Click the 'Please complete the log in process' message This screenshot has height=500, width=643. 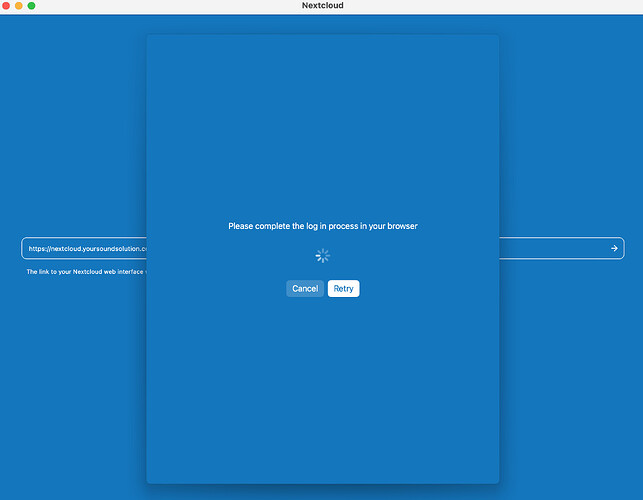pyautogui.click(x=322, y=226)
